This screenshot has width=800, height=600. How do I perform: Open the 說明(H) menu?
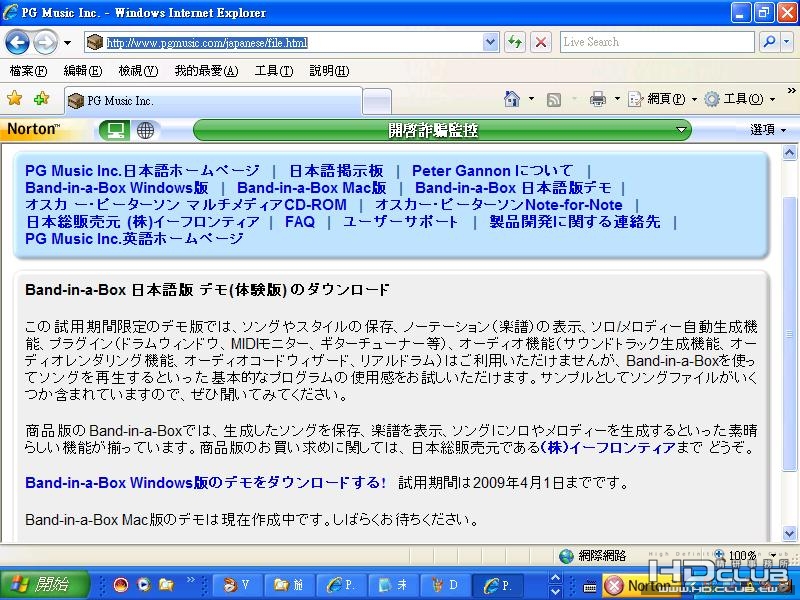point(329,71)
